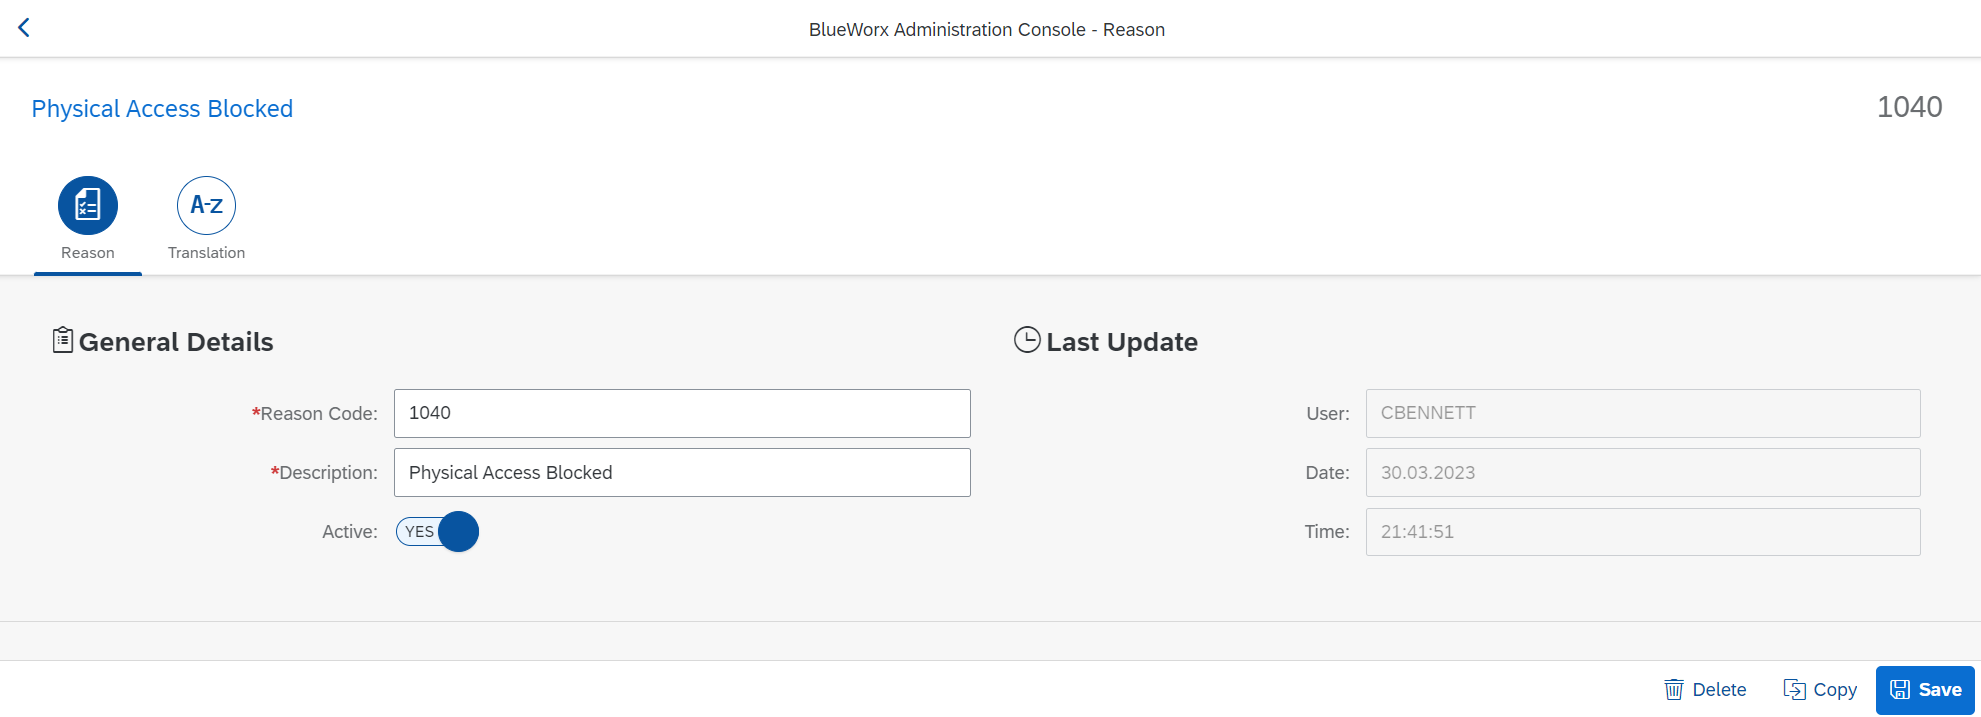Viewport: 1981px width, 717px height.
Task: Click the Physical Access Blocked title link
Action: [162, 108]
